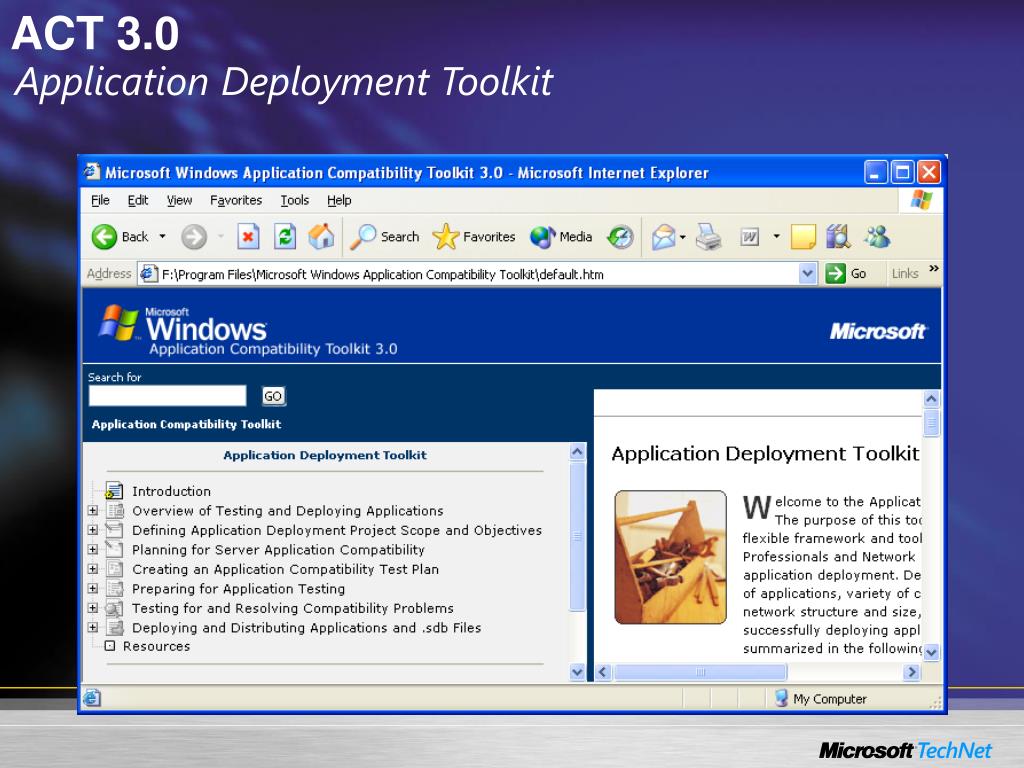Open the Application Compatibility Toolkit link

tap(186, 424)
